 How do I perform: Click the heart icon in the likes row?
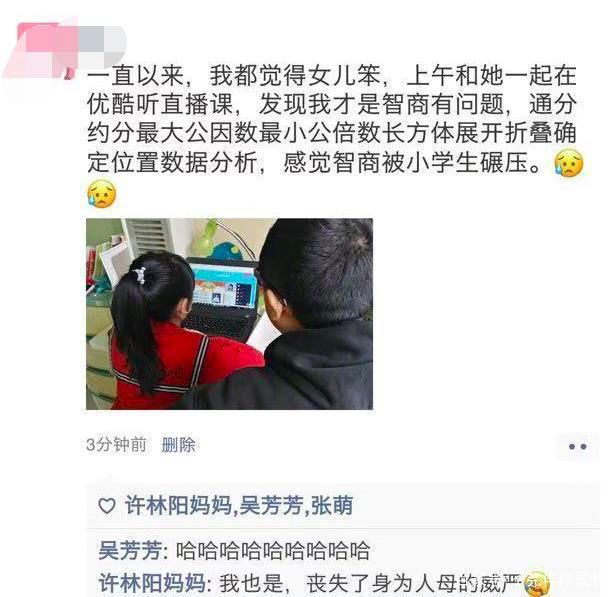pos(106,506)
